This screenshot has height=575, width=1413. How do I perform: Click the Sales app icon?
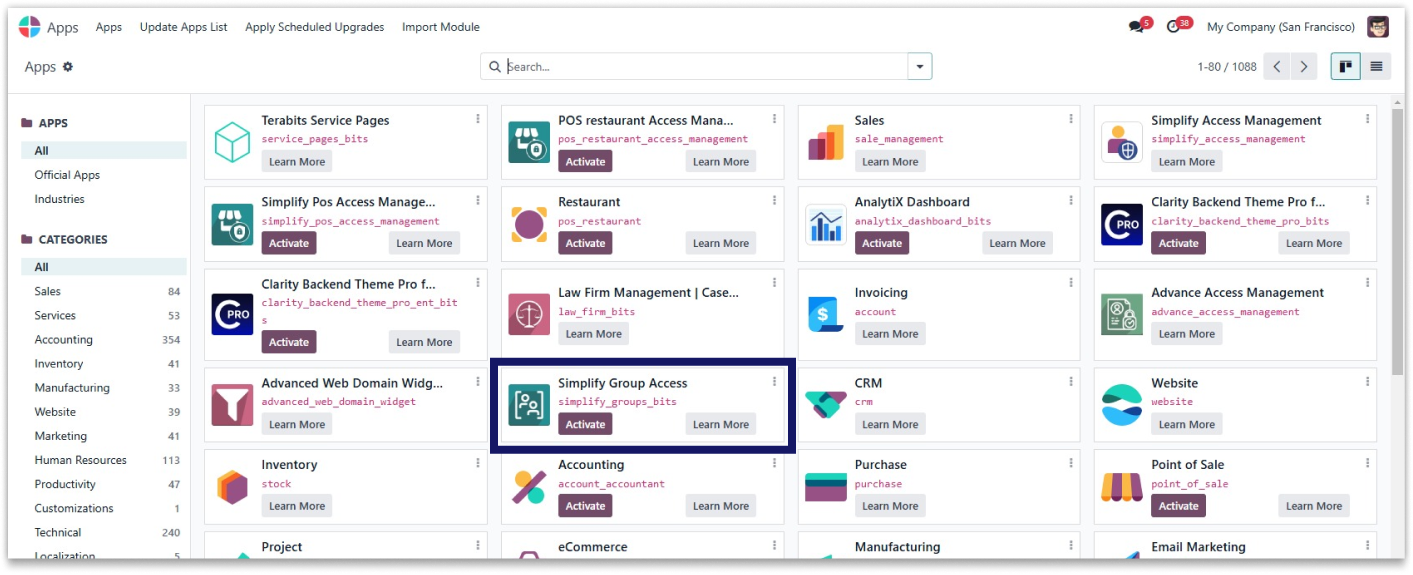825,142
